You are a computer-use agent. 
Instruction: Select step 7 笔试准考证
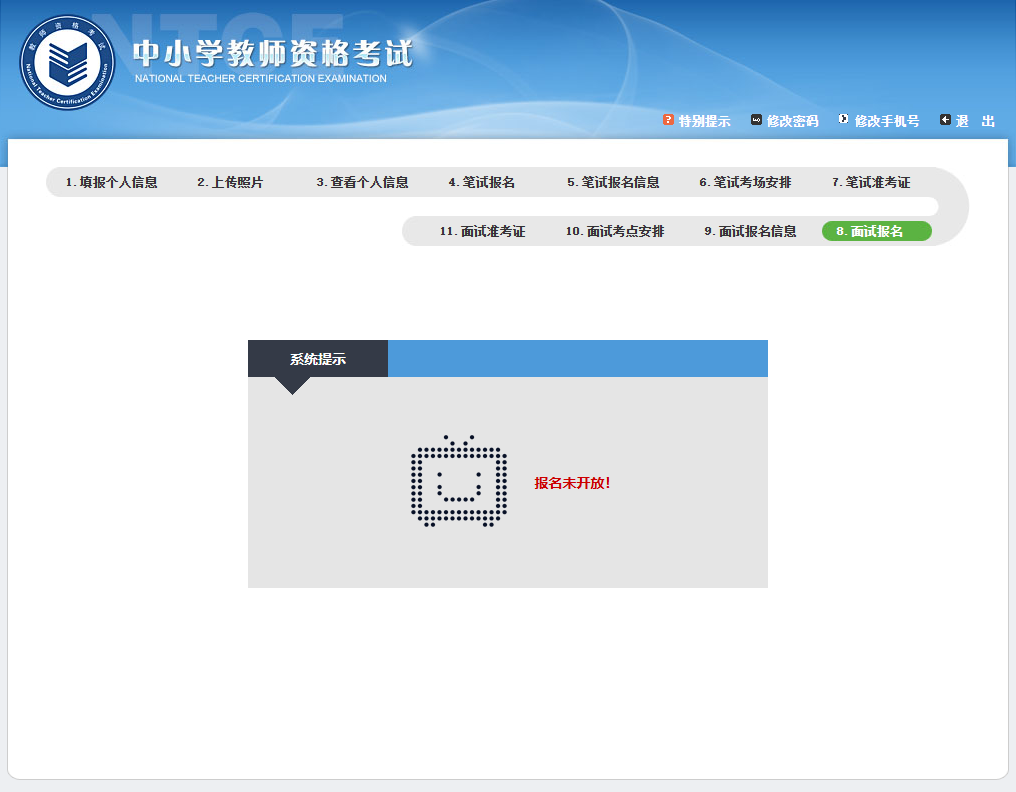click(x=872, y=182)
